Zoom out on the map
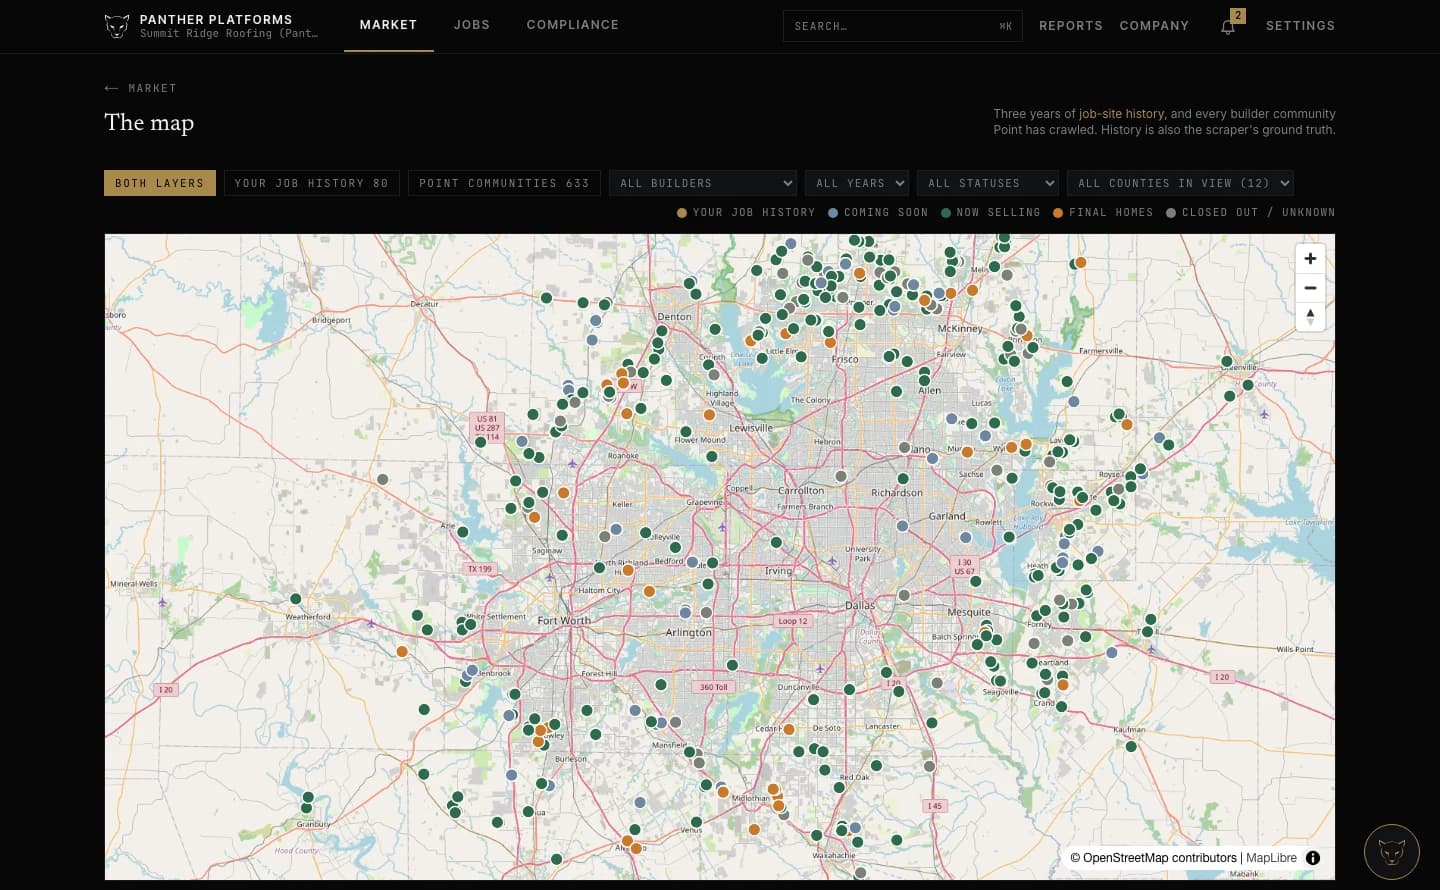Viewport: 1440px width, 890px height. (1310, 288)
